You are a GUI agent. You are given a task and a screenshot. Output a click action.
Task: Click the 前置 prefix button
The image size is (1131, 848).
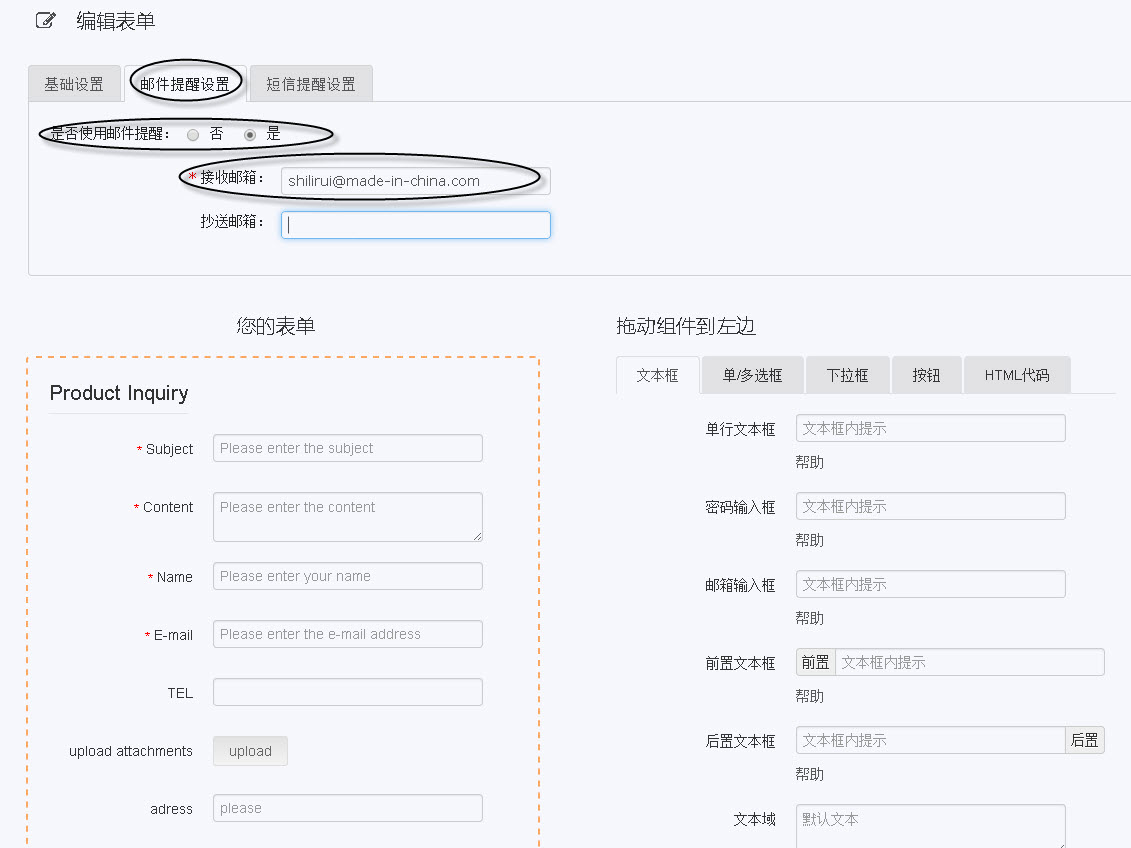click(815, 661)
